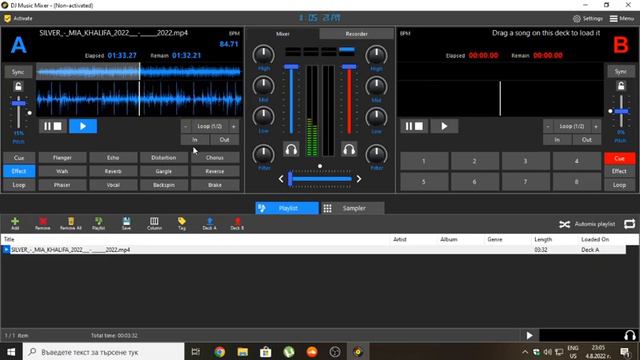Click the Add track toolbar icon
The height and width of the screenshot is (360, 640).
[x=15, y=223]
